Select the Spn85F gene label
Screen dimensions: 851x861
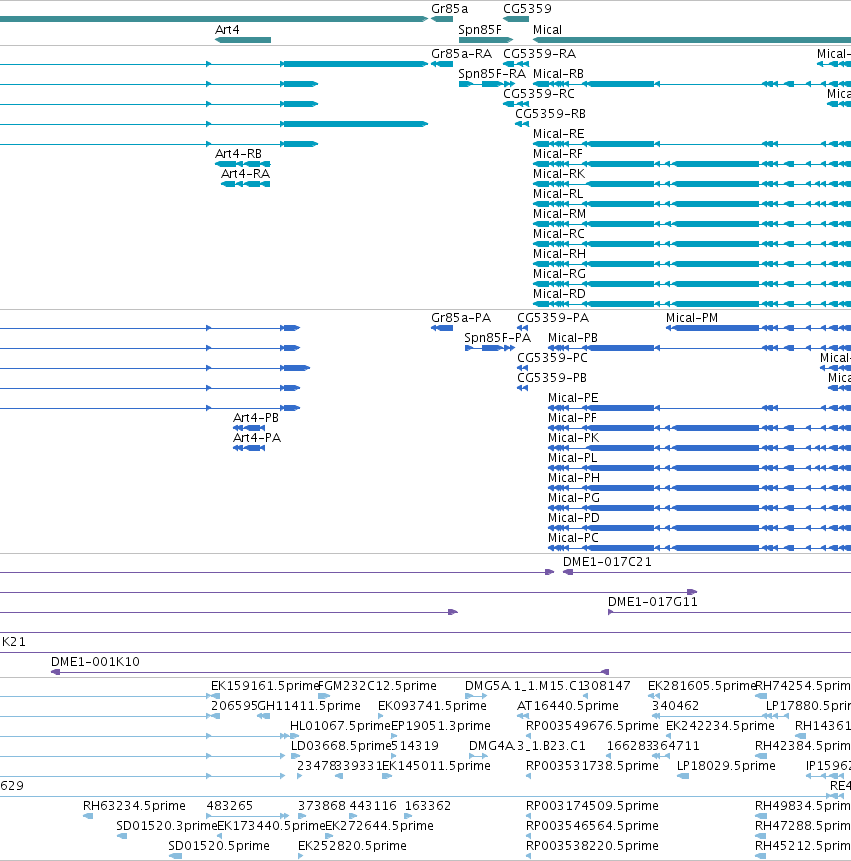point(480,30)
